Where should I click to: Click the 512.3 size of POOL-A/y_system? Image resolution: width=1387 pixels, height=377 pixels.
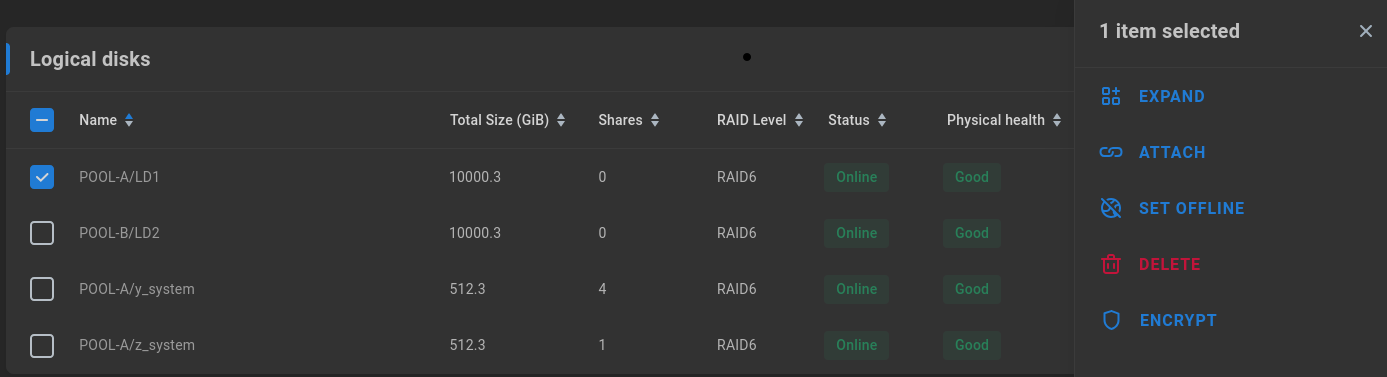point(468,289)
